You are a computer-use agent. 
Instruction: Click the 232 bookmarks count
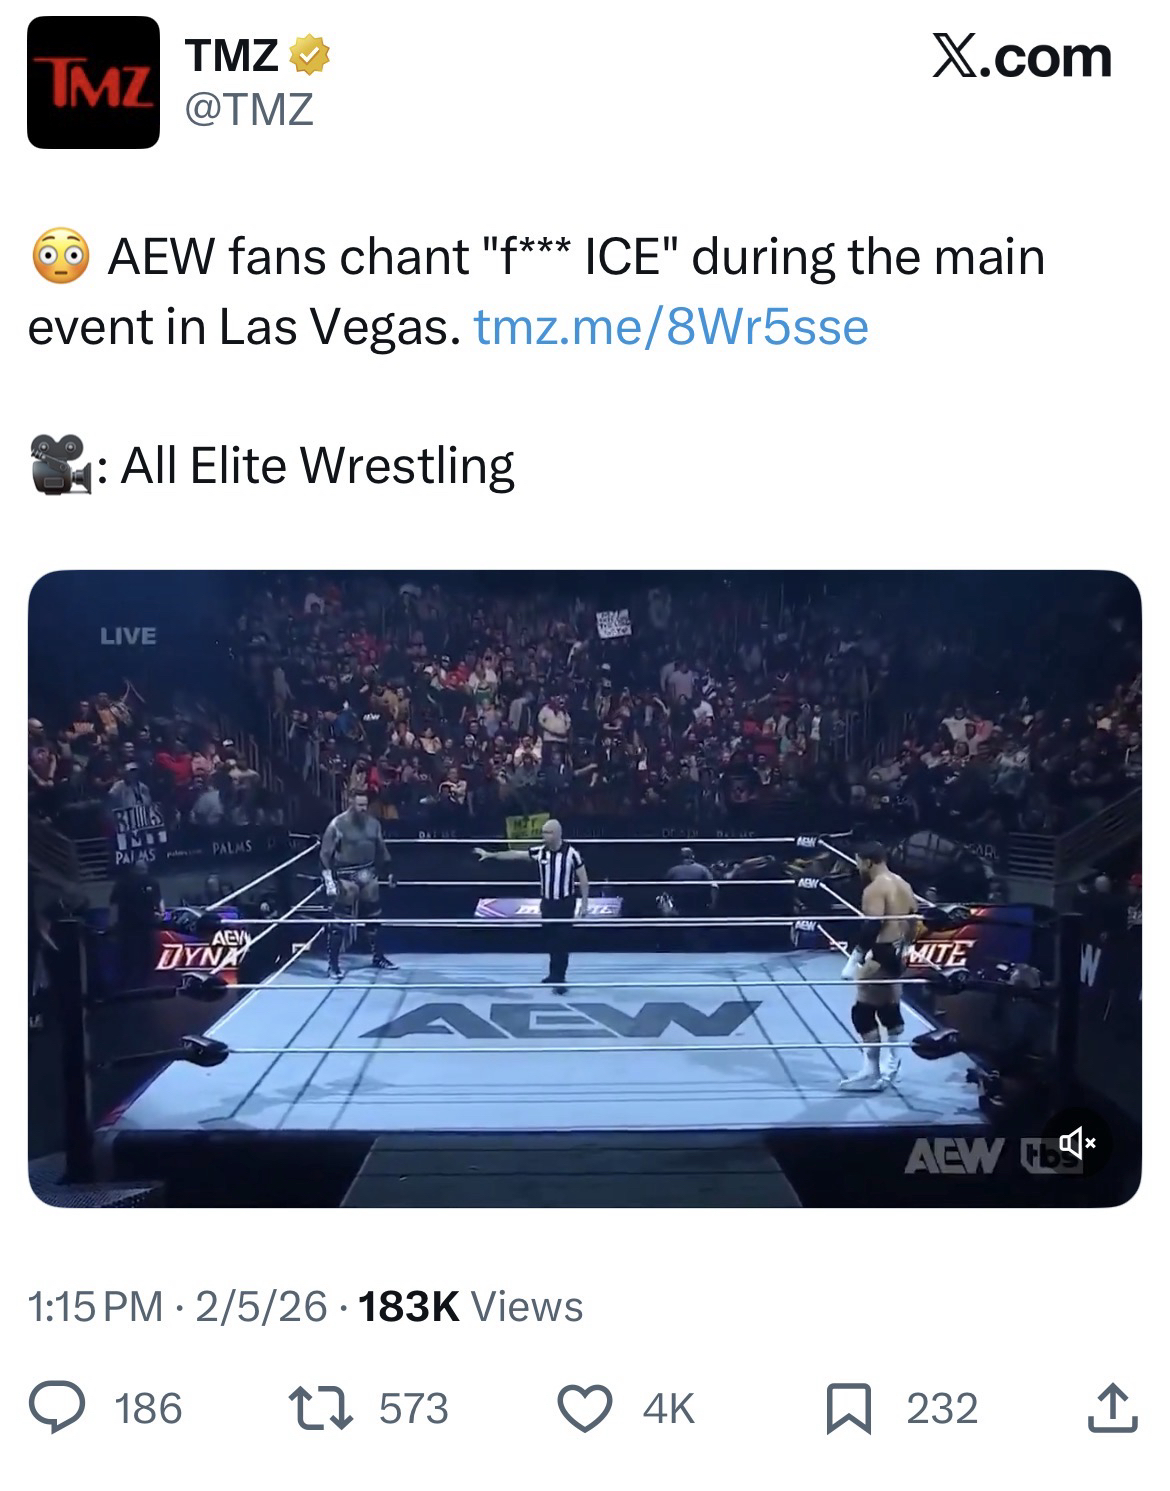point(942,1408)
